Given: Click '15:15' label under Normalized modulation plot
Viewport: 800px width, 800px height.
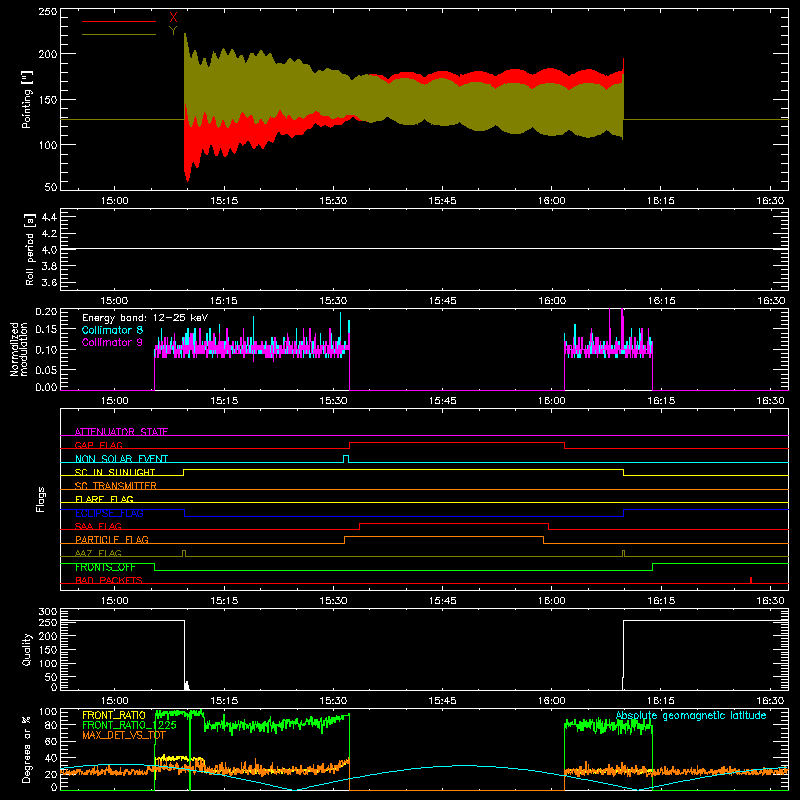Looking at the screenshot, I should 224,401.
